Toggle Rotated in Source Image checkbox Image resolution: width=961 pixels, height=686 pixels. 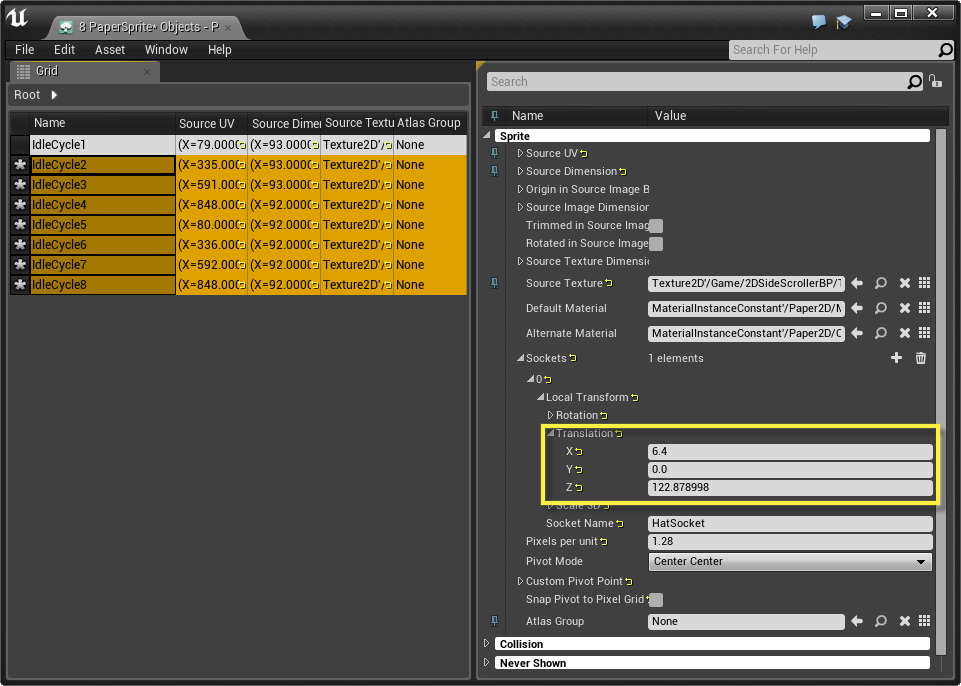point(656,244)
